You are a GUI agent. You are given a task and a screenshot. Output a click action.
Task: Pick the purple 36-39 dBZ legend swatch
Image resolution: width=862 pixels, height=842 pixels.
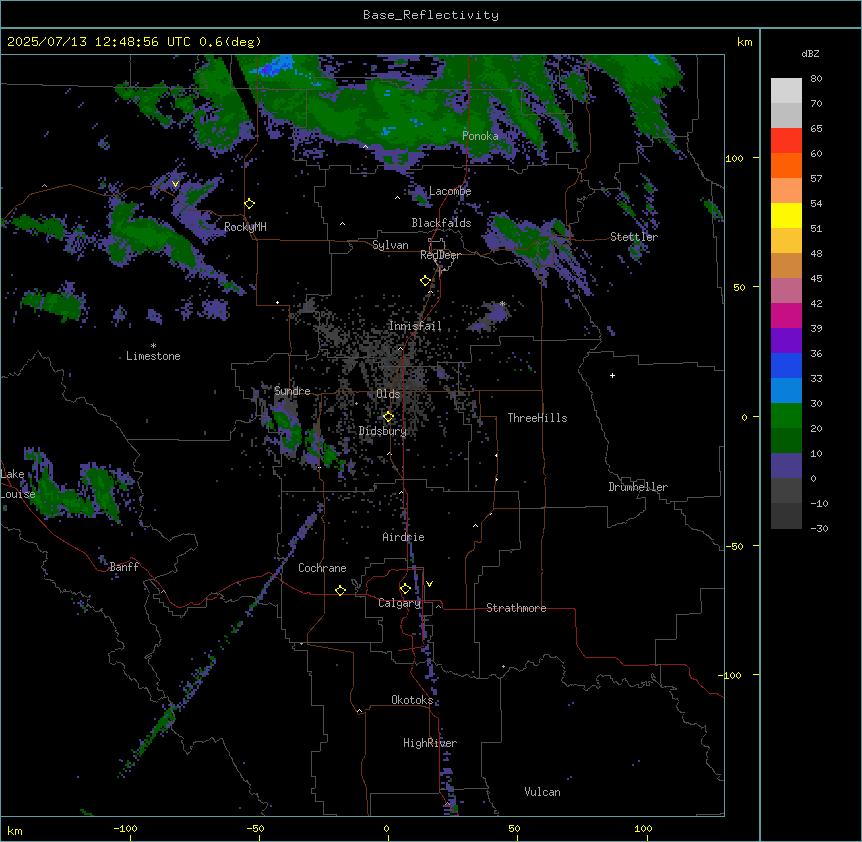pyautogui.click(x=786, y=341)
